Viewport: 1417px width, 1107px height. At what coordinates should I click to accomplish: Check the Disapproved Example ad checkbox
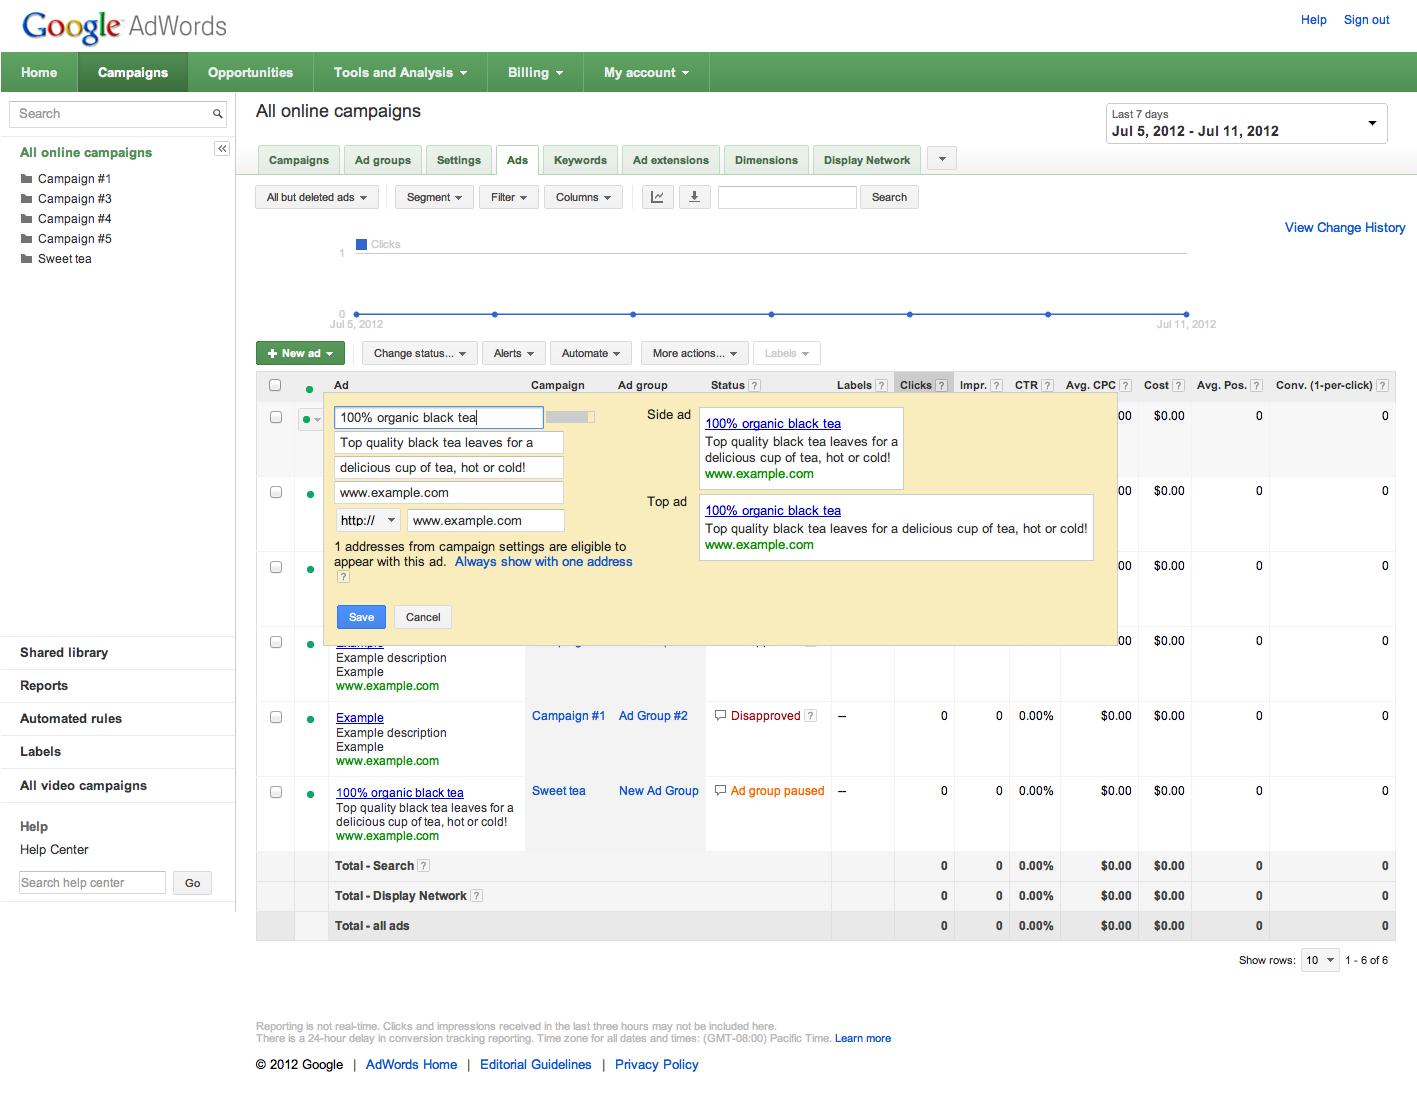coord(276,717)
